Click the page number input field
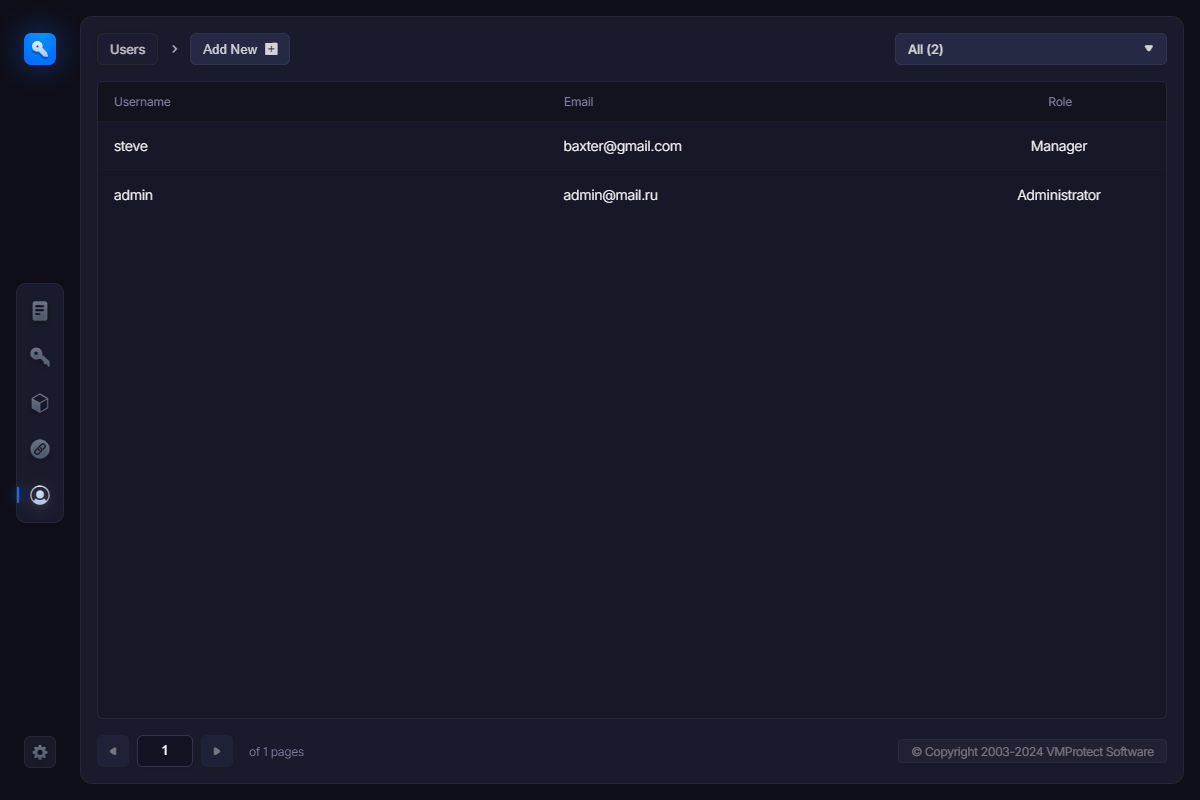The width and height of the screenshot is (1200, 800). coord(165,751)
